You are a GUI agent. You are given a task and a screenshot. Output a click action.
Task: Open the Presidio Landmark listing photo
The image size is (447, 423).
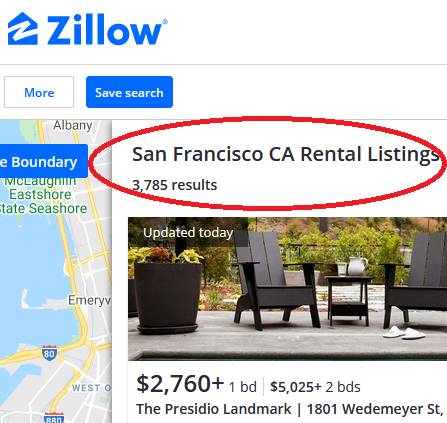point(287,289)
